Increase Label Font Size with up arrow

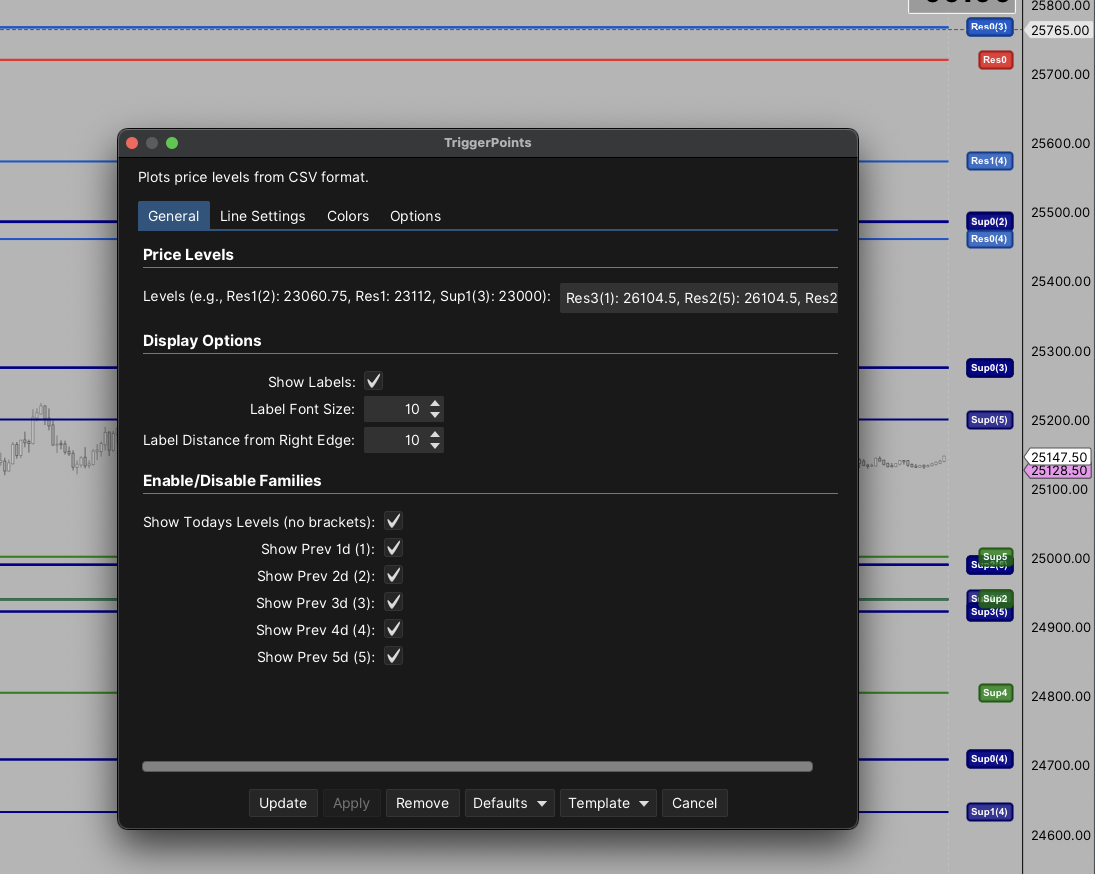(x=435, y=404)
